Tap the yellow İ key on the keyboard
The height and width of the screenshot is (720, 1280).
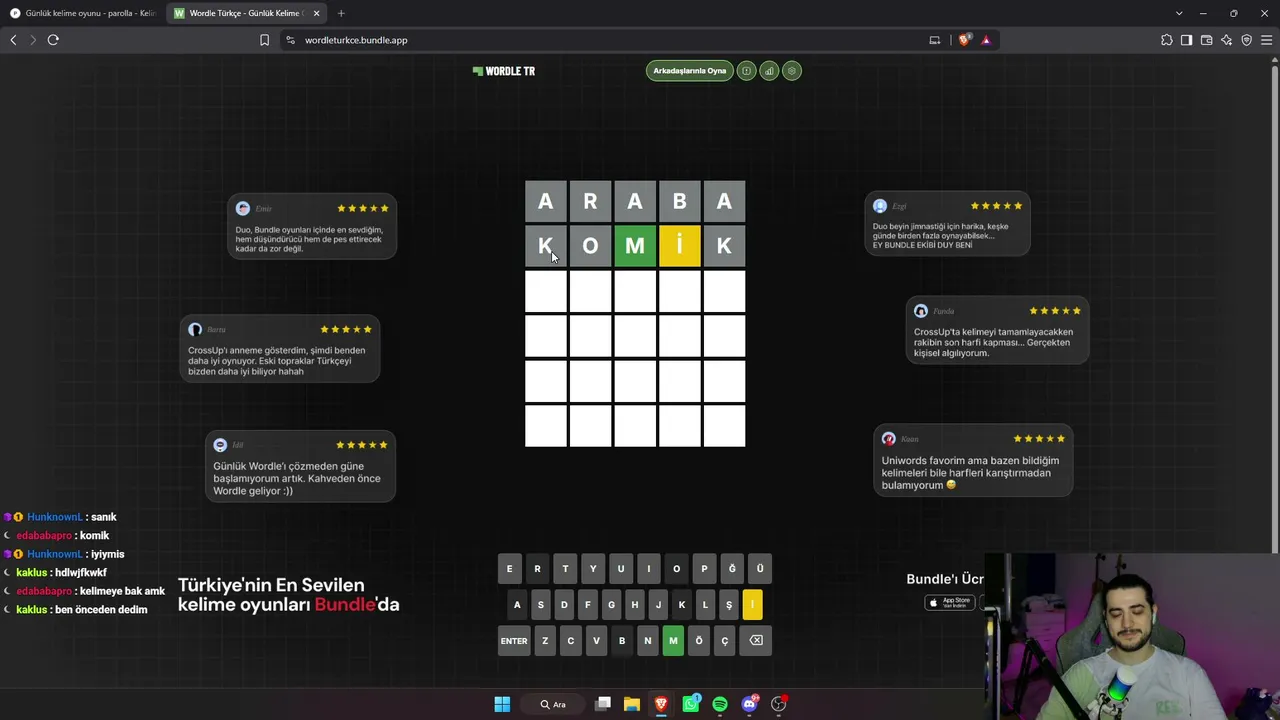click(752, 604)
